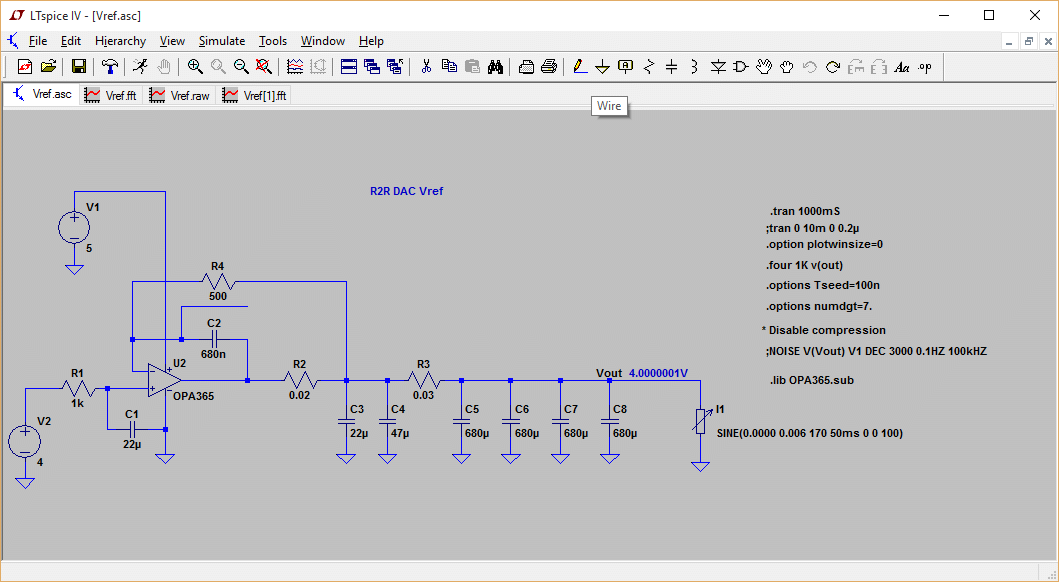This screenshot has width=1059, height=582.
Task: Open Find with the binoculars icon
Action: [x=495, y=67]
